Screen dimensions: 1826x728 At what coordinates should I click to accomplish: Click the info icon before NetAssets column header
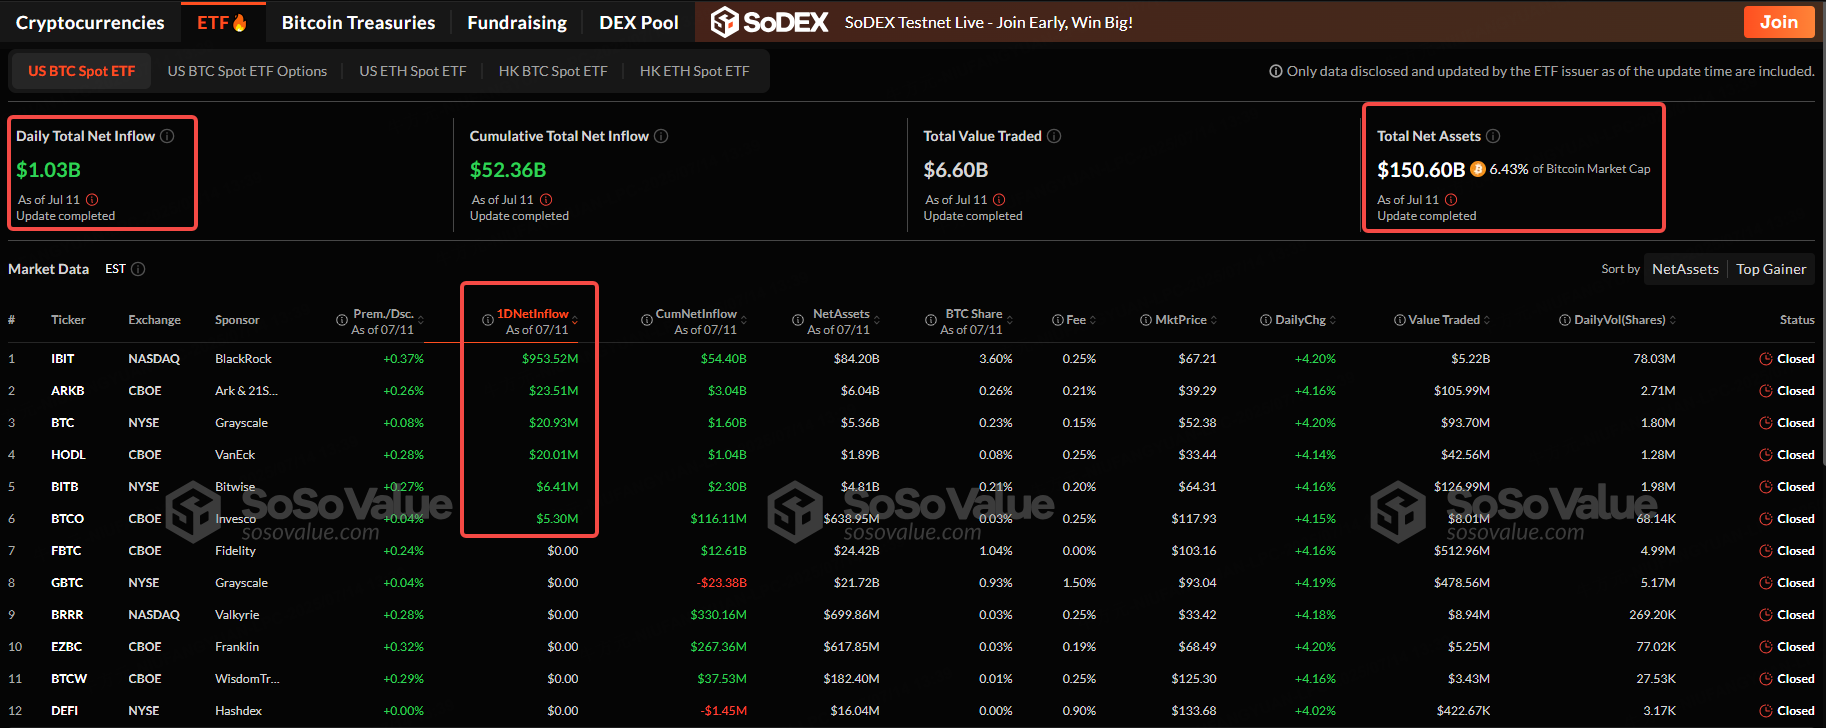click(x=798, y=320)
